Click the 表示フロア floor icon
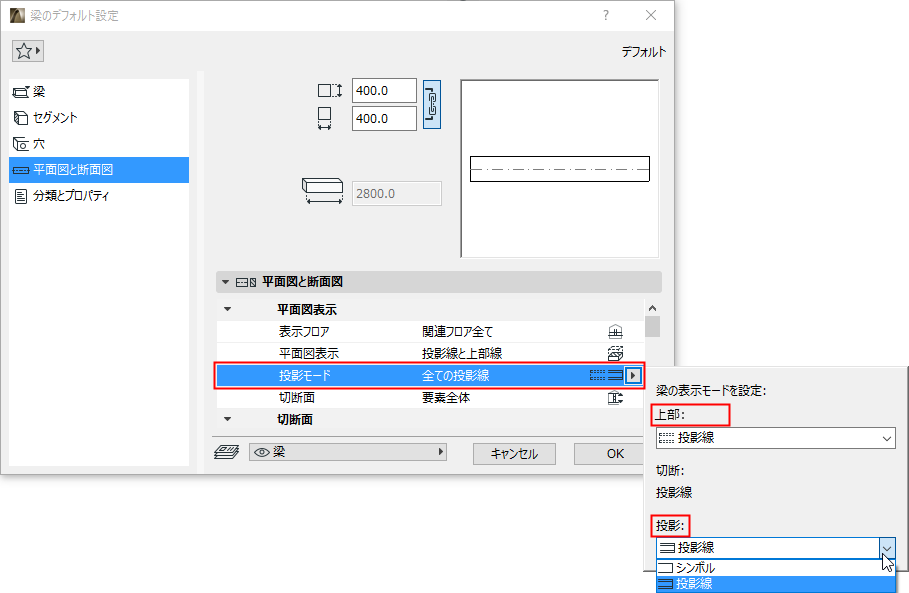This screenshot has width=909, height=593. coord(615,330)
